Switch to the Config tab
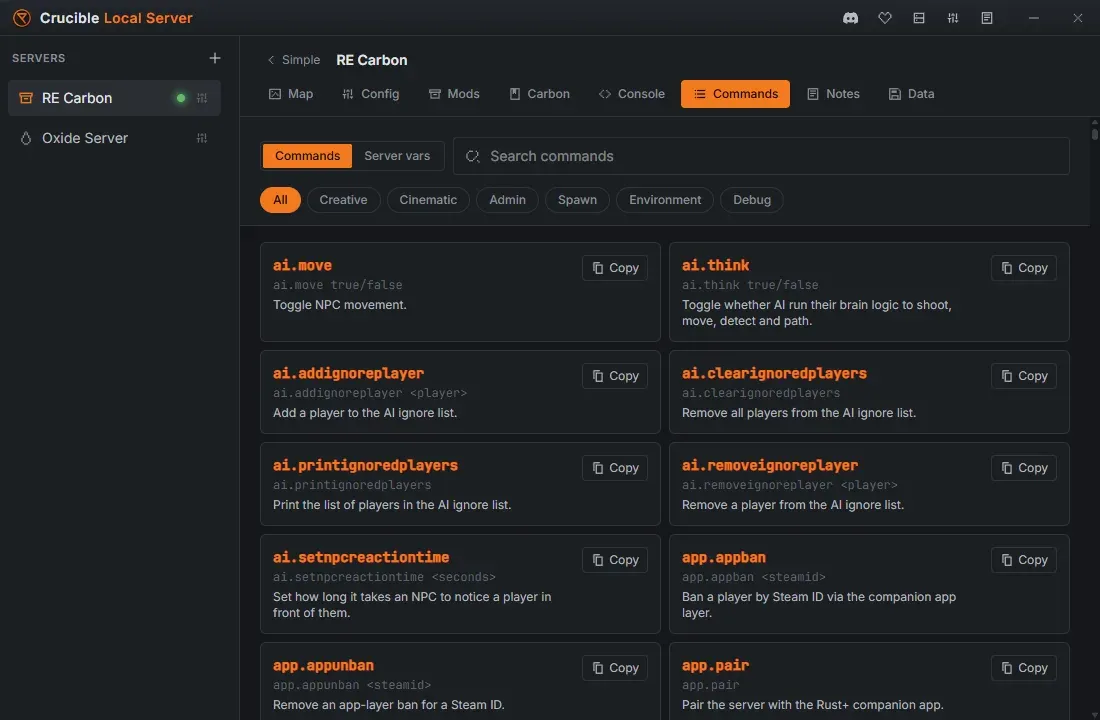1100x720 pixels. pyautogui.click(x=370, y=94)
